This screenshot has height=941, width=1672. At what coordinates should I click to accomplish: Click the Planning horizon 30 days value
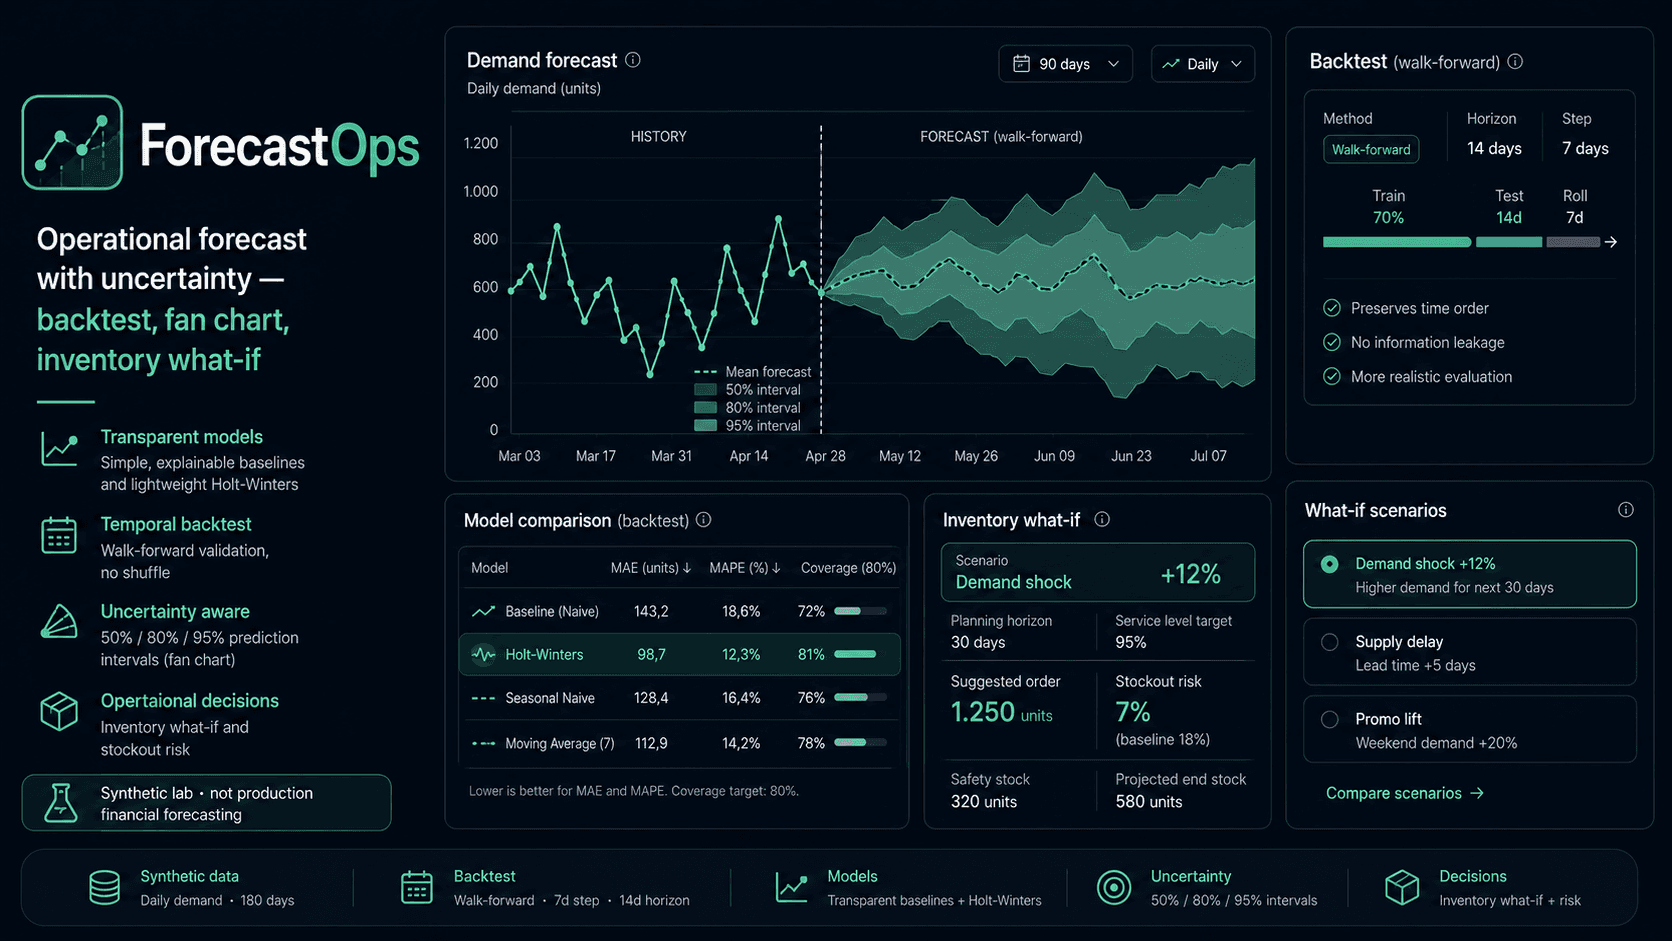[978, 642]
